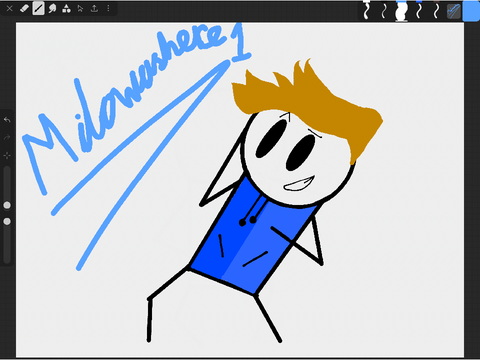Image resolution: width=480 pixels, height=360 pixels.
Task: Select the first white-topped brush preset
Action: 367,10
